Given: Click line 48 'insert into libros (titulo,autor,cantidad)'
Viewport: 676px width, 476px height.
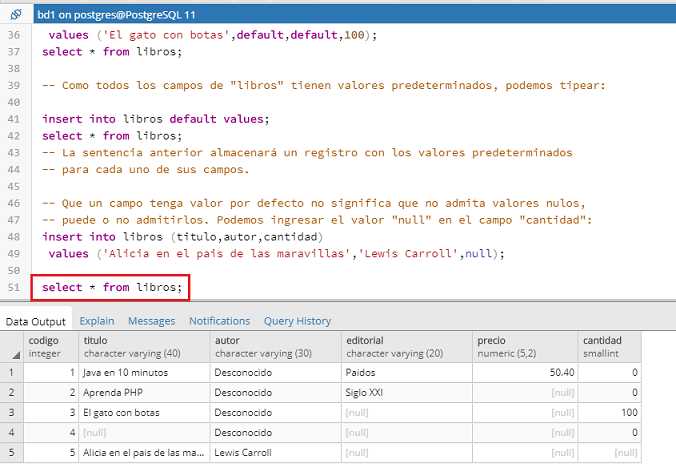Looking at the screenshot, I should pyautogui.click(x=183, y=237).
